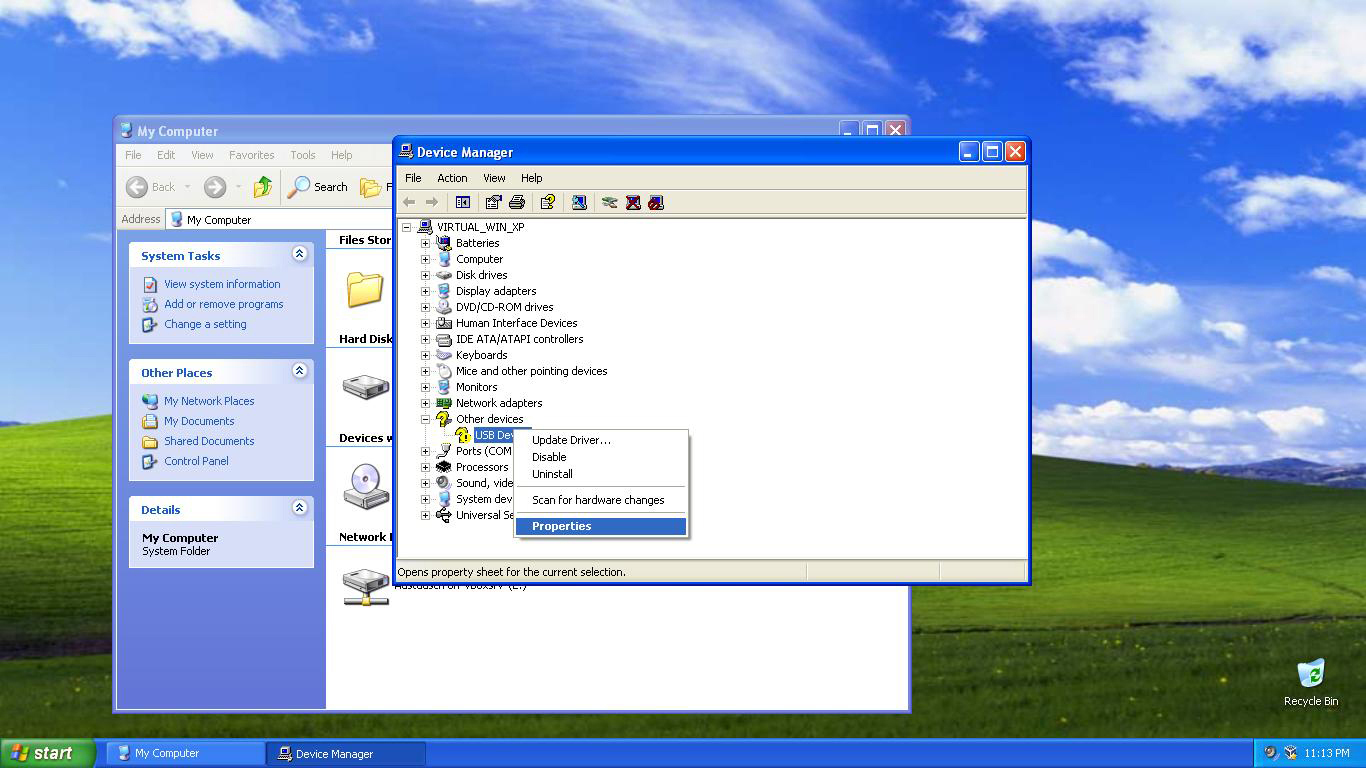Image resolution: width=1366 pixels, height=768 pixels.
Task: Click the Disk drives category icon
Action: pos(444,275)
